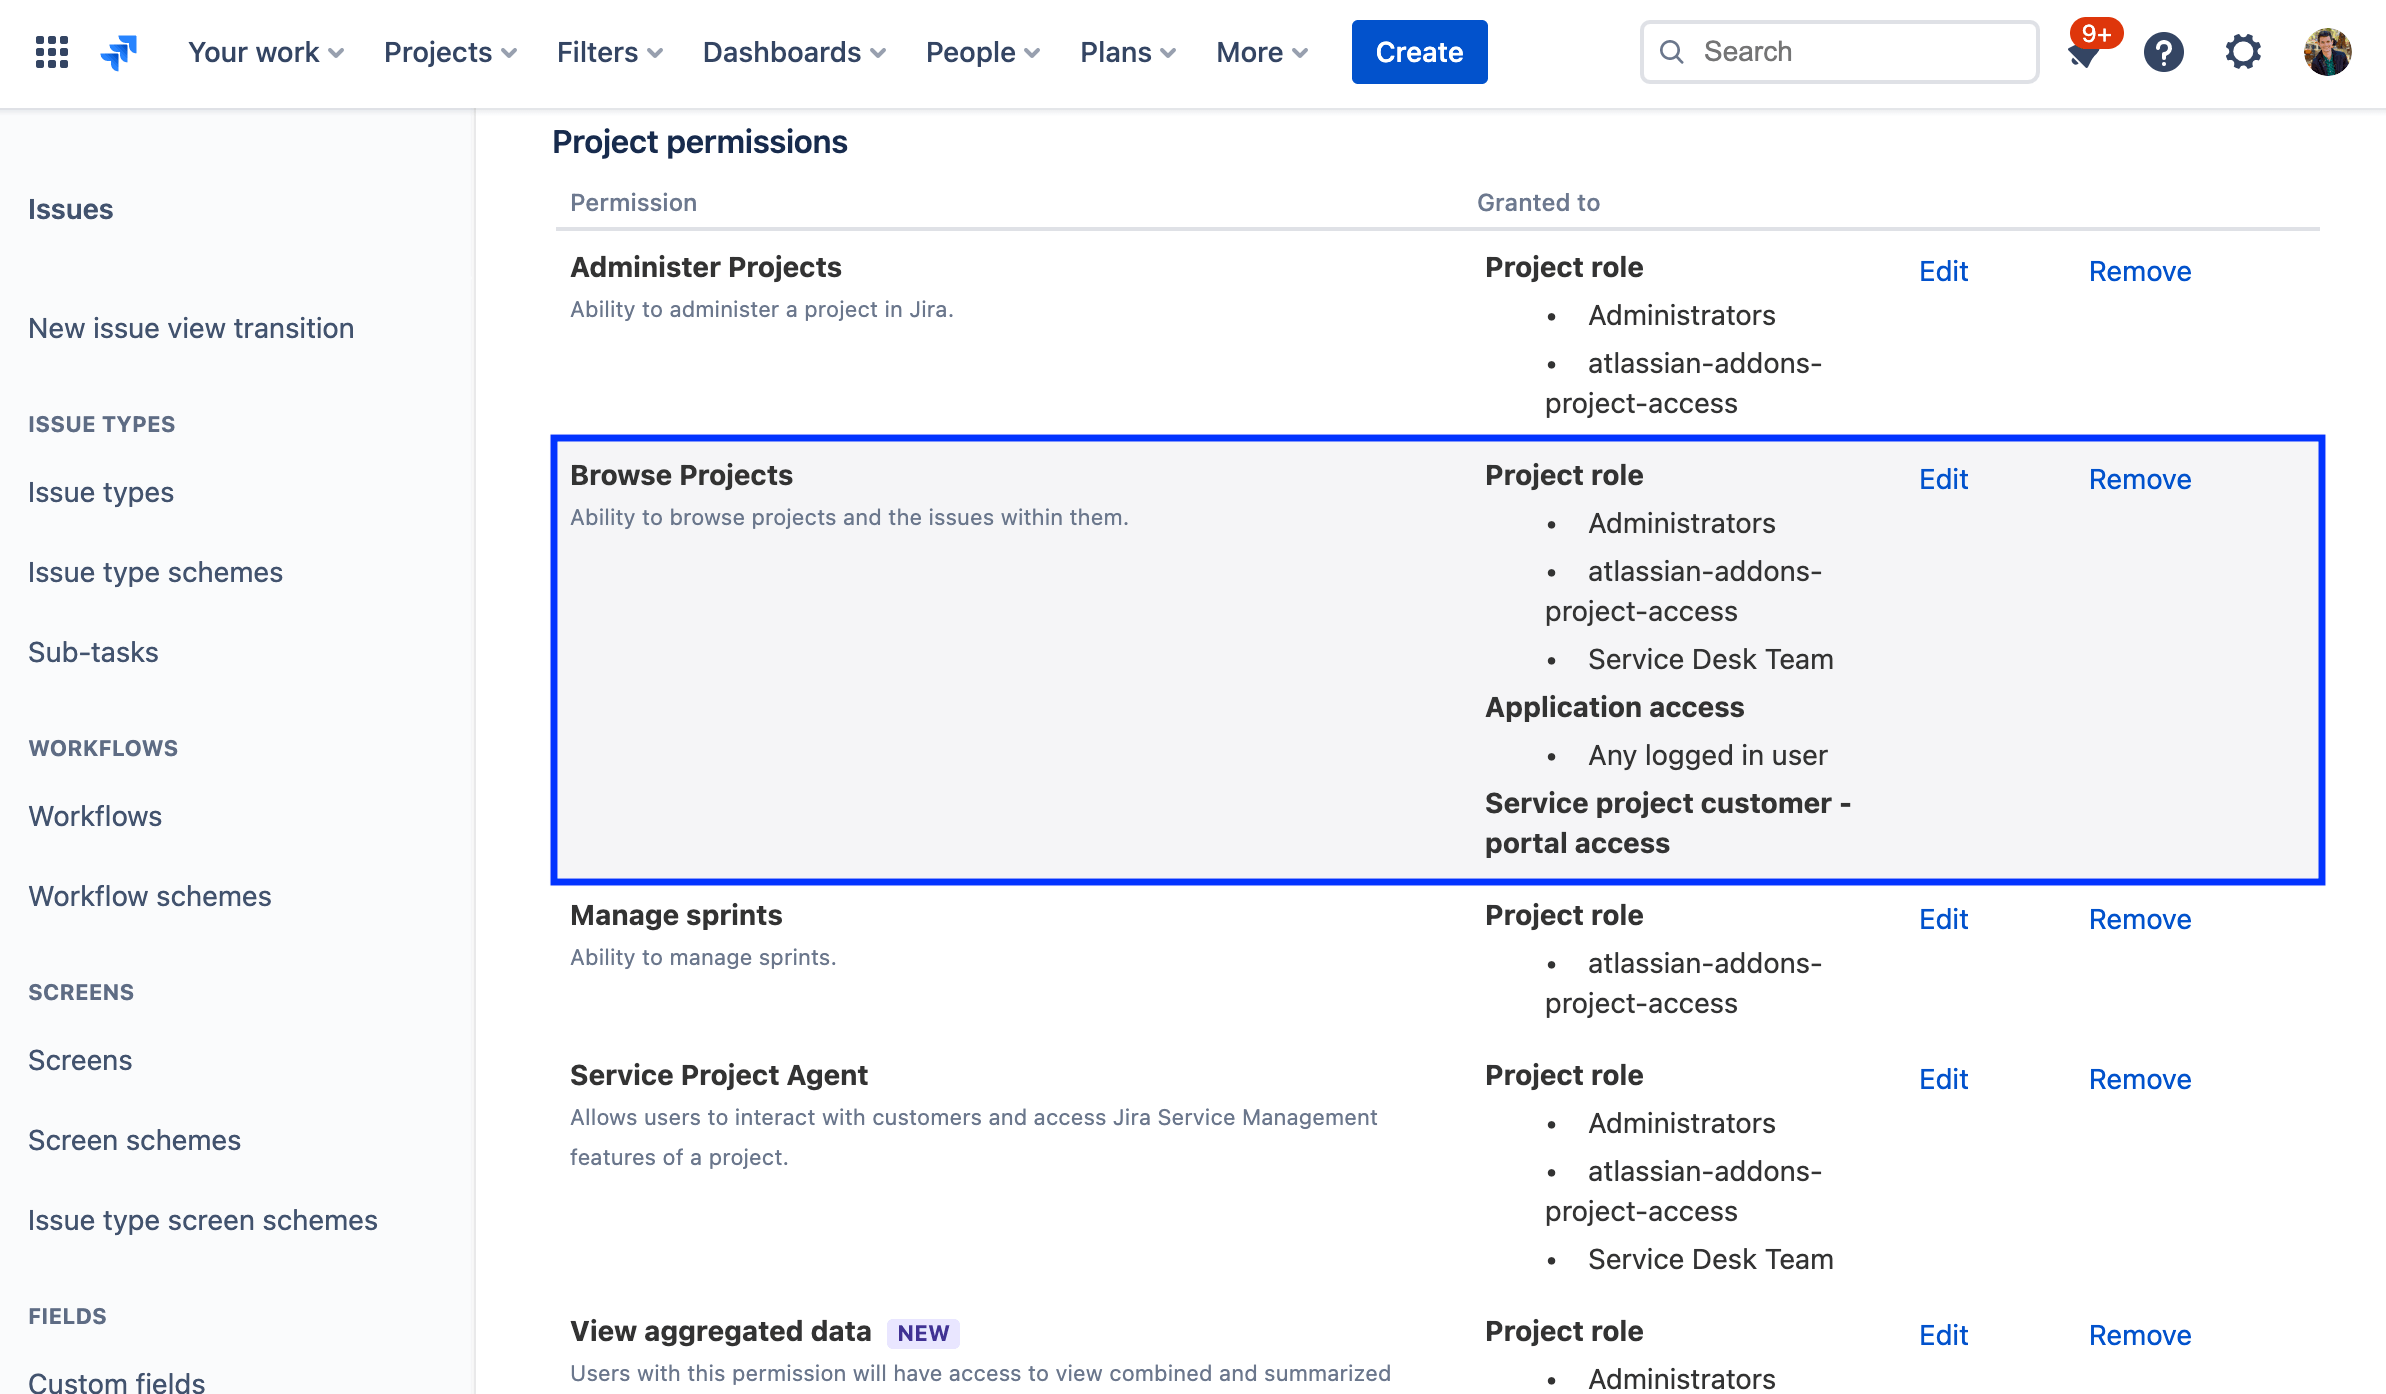2386x1394 pixels.
Task: Click the Search input field
Action: coord(1838,50)
